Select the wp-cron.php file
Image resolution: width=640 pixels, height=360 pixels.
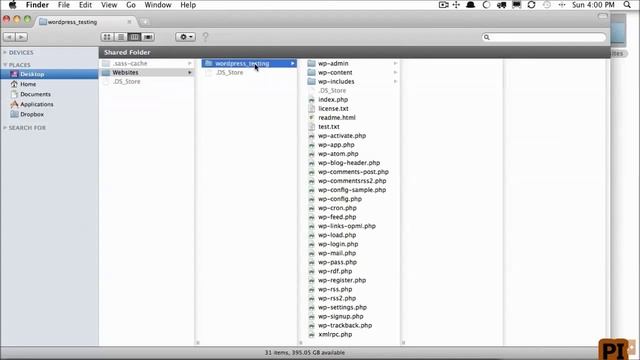(337, 208)
